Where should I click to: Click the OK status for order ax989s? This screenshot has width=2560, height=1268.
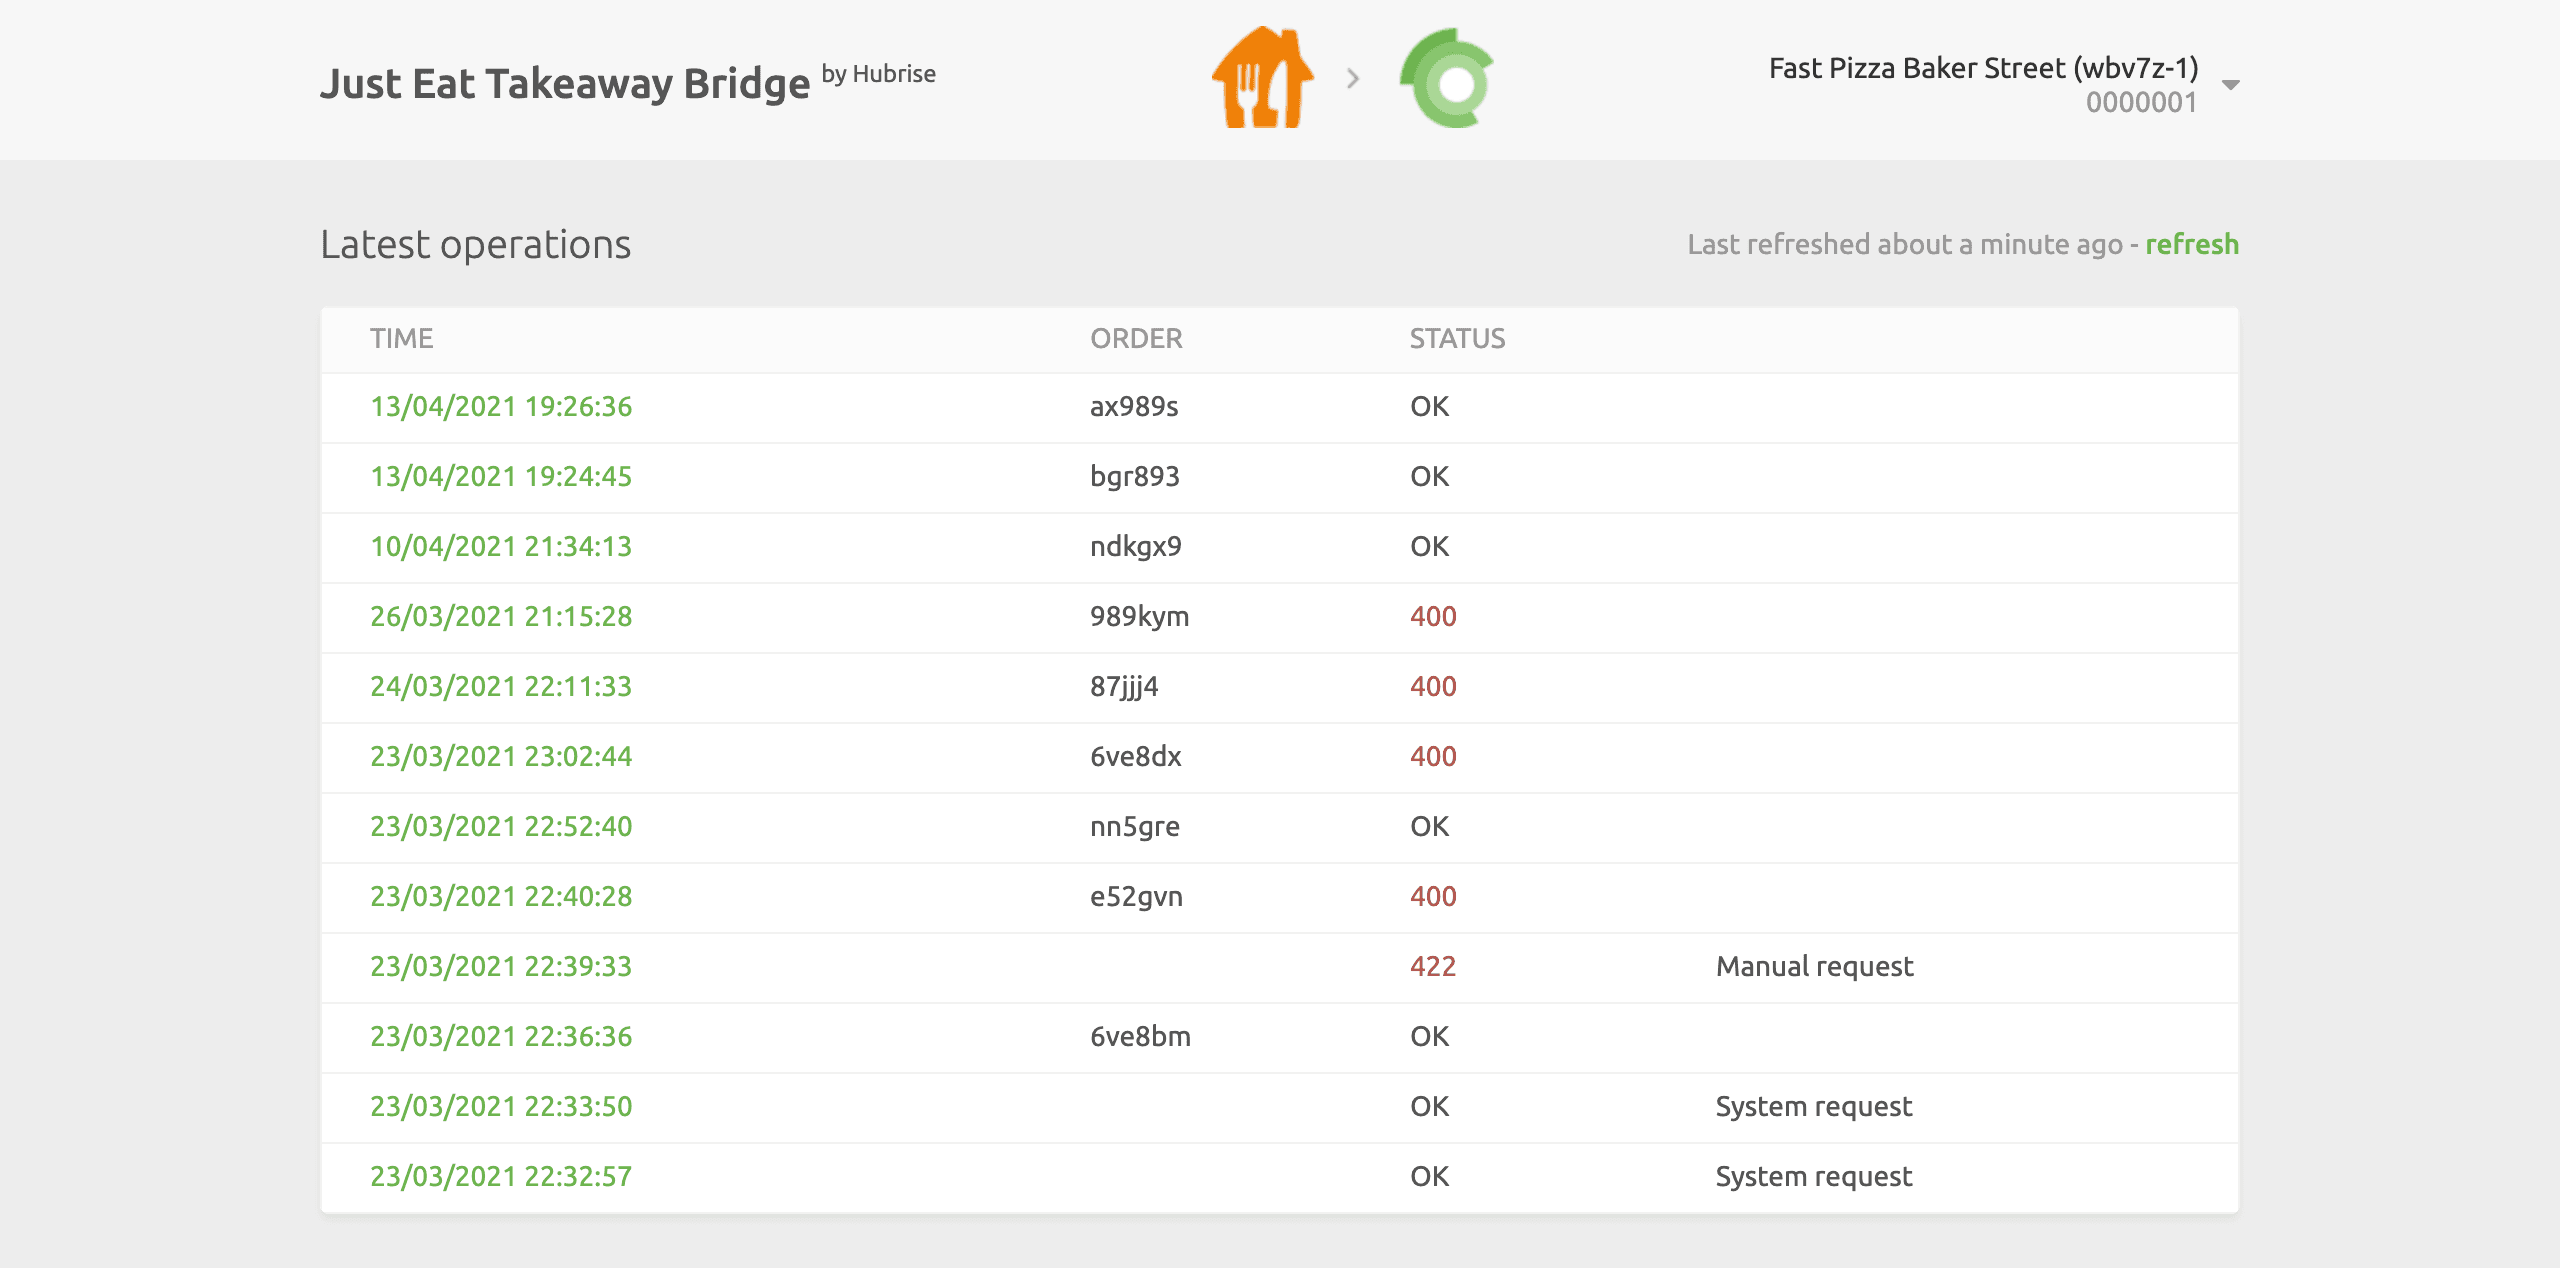pos(1430,406)
